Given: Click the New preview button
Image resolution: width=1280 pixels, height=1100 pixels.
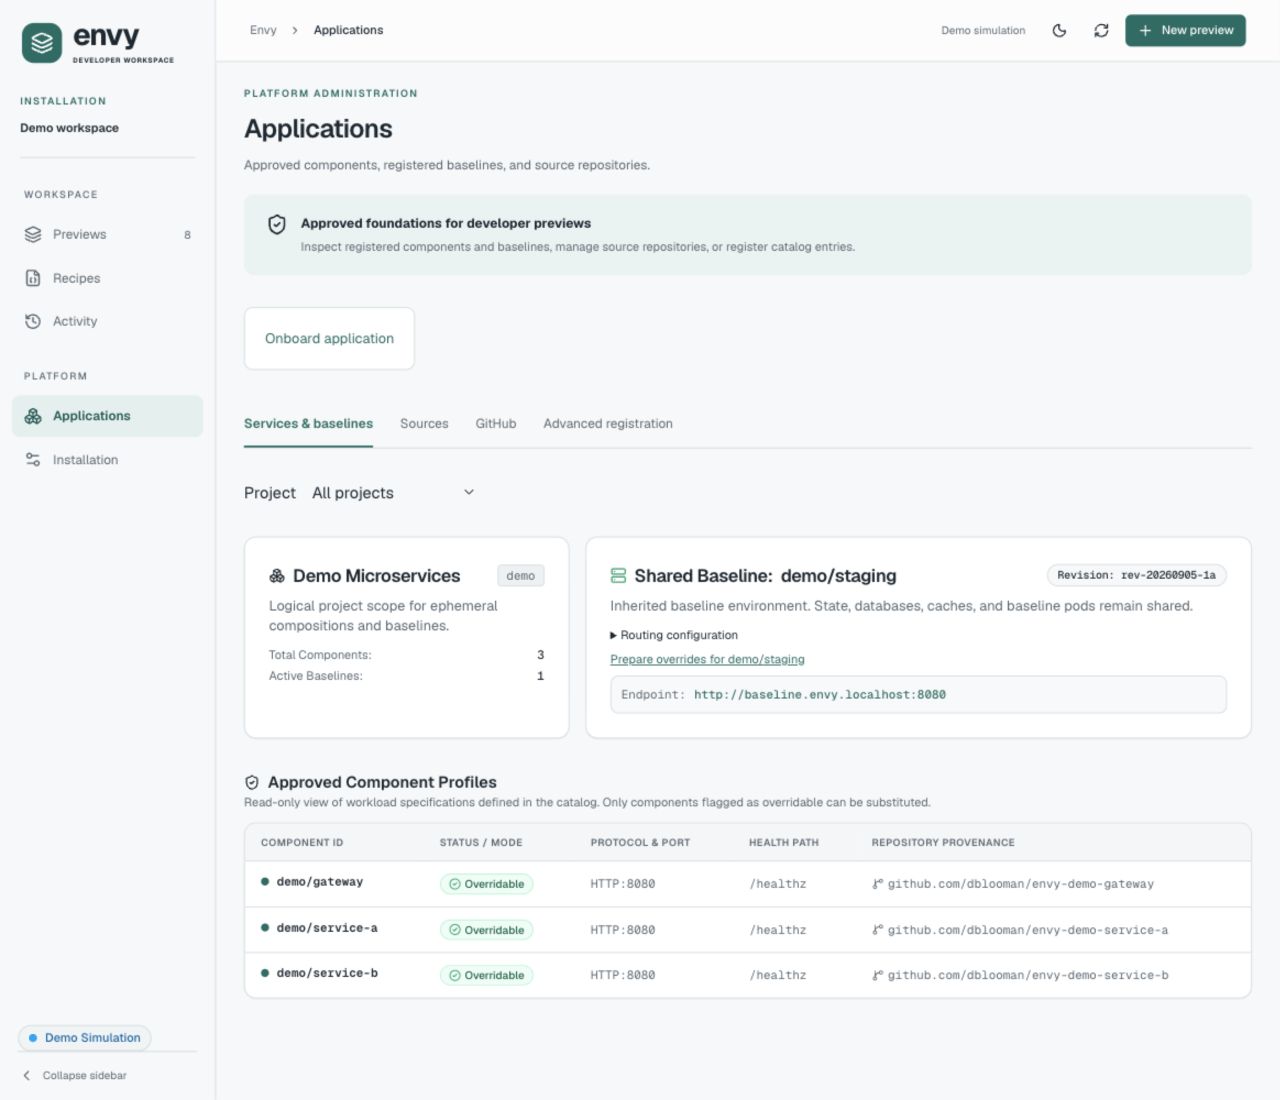Looking at the screenshot, I should [1185, 31].
